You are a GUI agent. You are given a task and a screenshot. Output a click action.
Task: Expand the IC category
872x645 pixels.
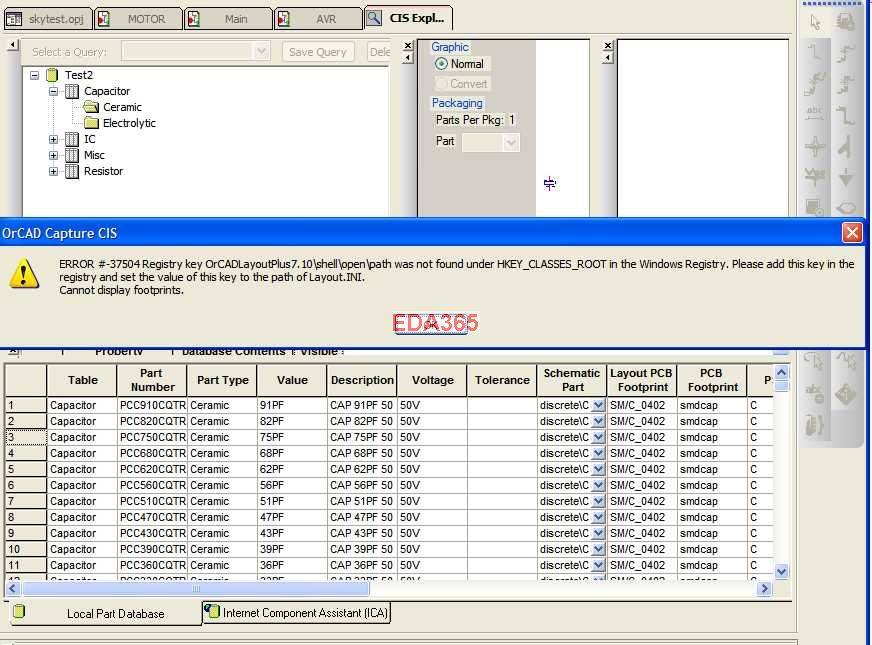pos(53,139)
